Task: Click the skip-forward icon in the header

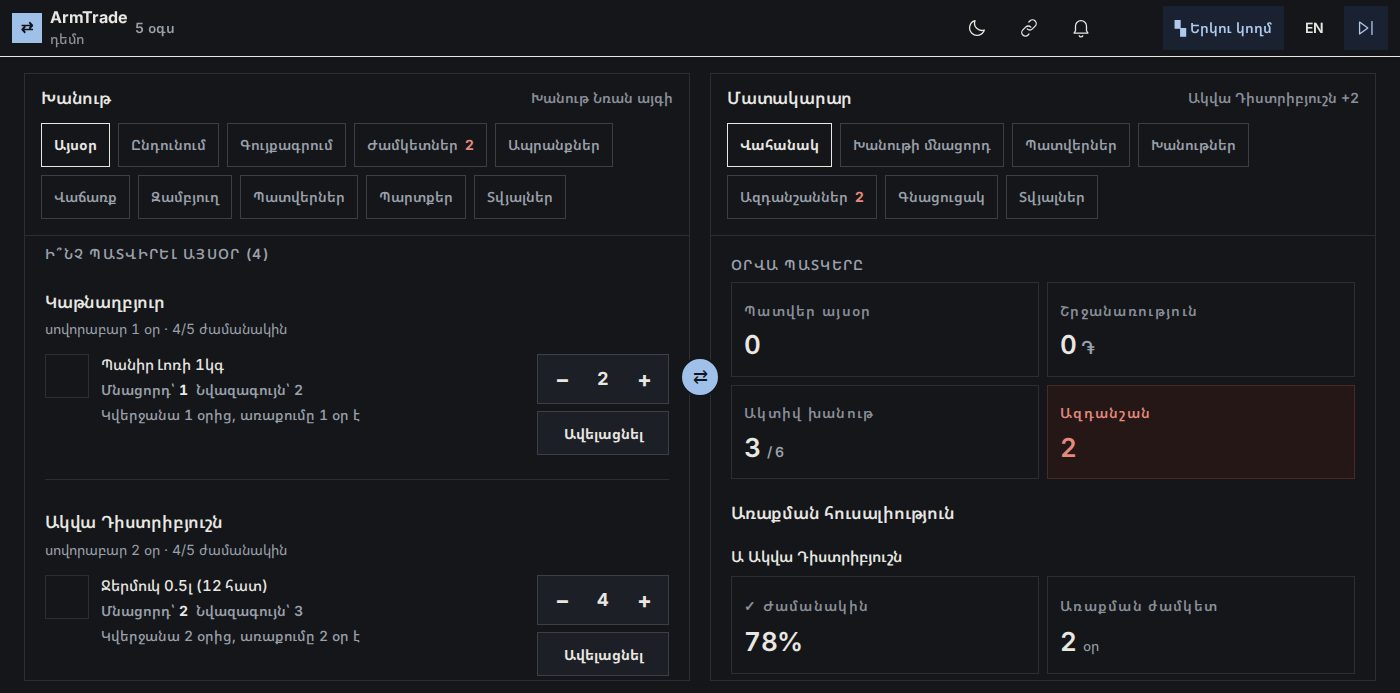Action: click(x=1366, y=28)
